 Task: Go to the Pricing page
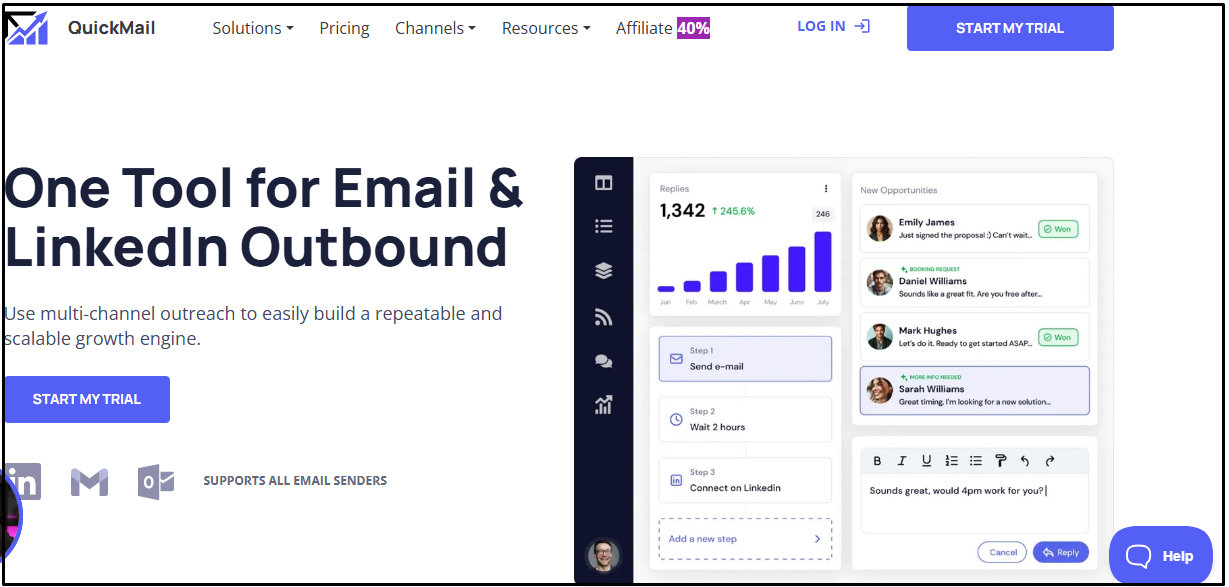pos(344,28)
